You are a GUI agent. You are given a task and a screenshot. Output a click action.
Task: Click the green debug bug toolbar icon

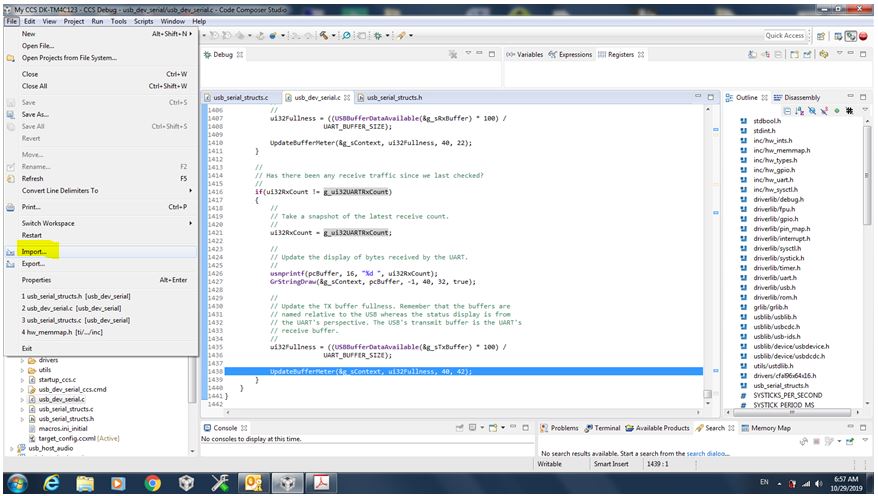click(x=378, y=35)
